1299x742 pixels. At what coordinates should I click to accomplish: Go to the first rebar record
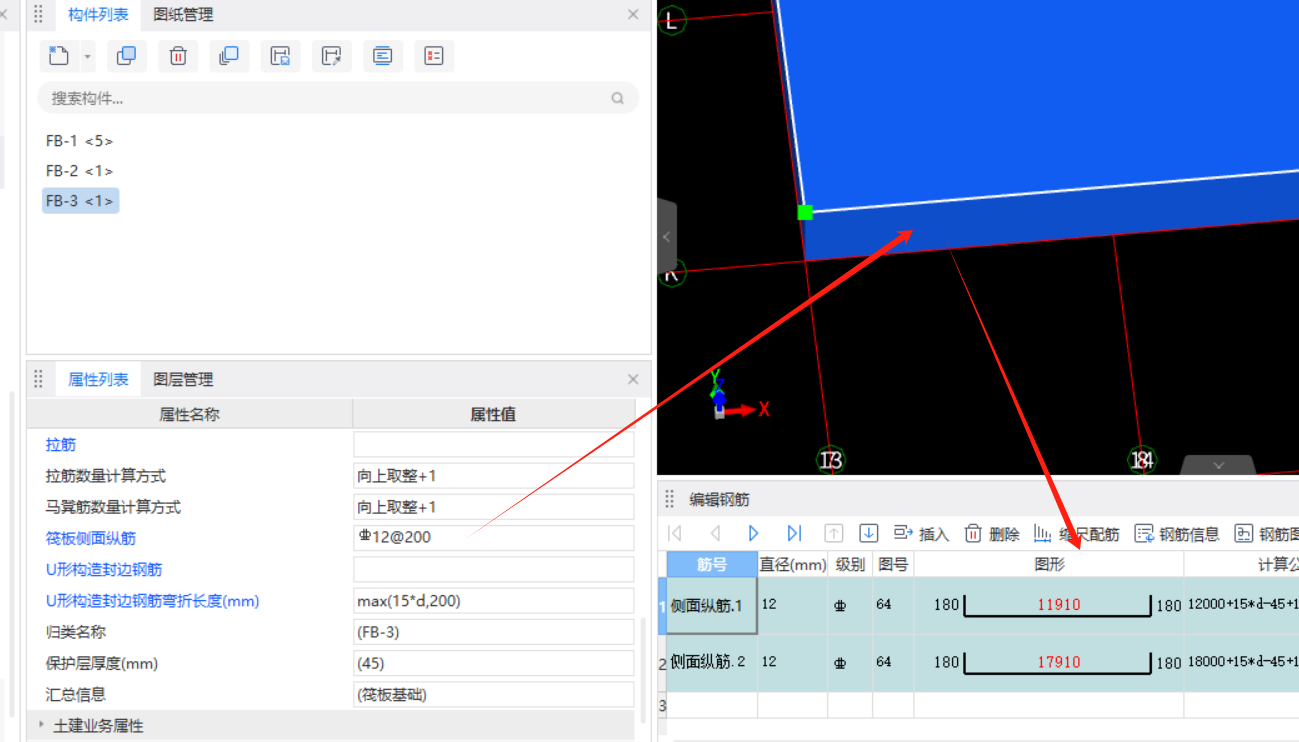click(x=675, y=534)
